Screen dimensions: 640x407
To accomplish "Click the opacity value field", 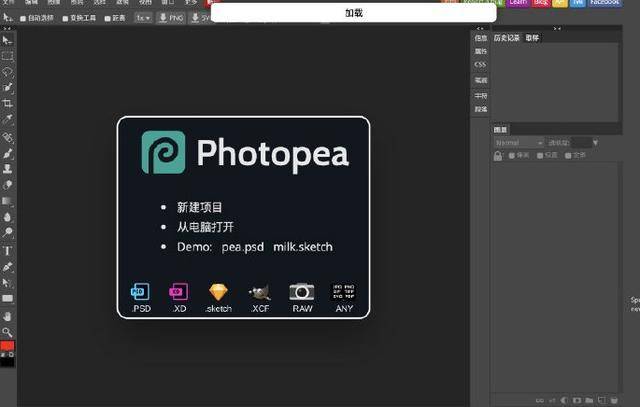I will pyautogui.click(x=581, y=143).
